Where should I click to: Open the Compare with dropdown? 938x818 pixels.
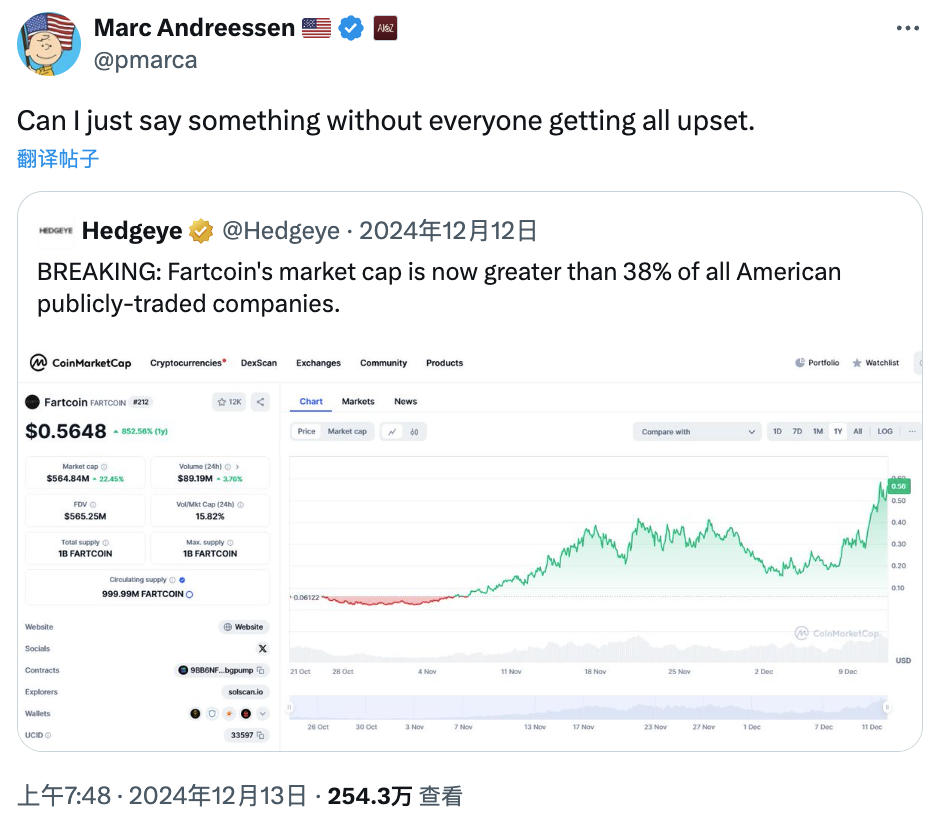pyautogui.click(x=697, y=431)
